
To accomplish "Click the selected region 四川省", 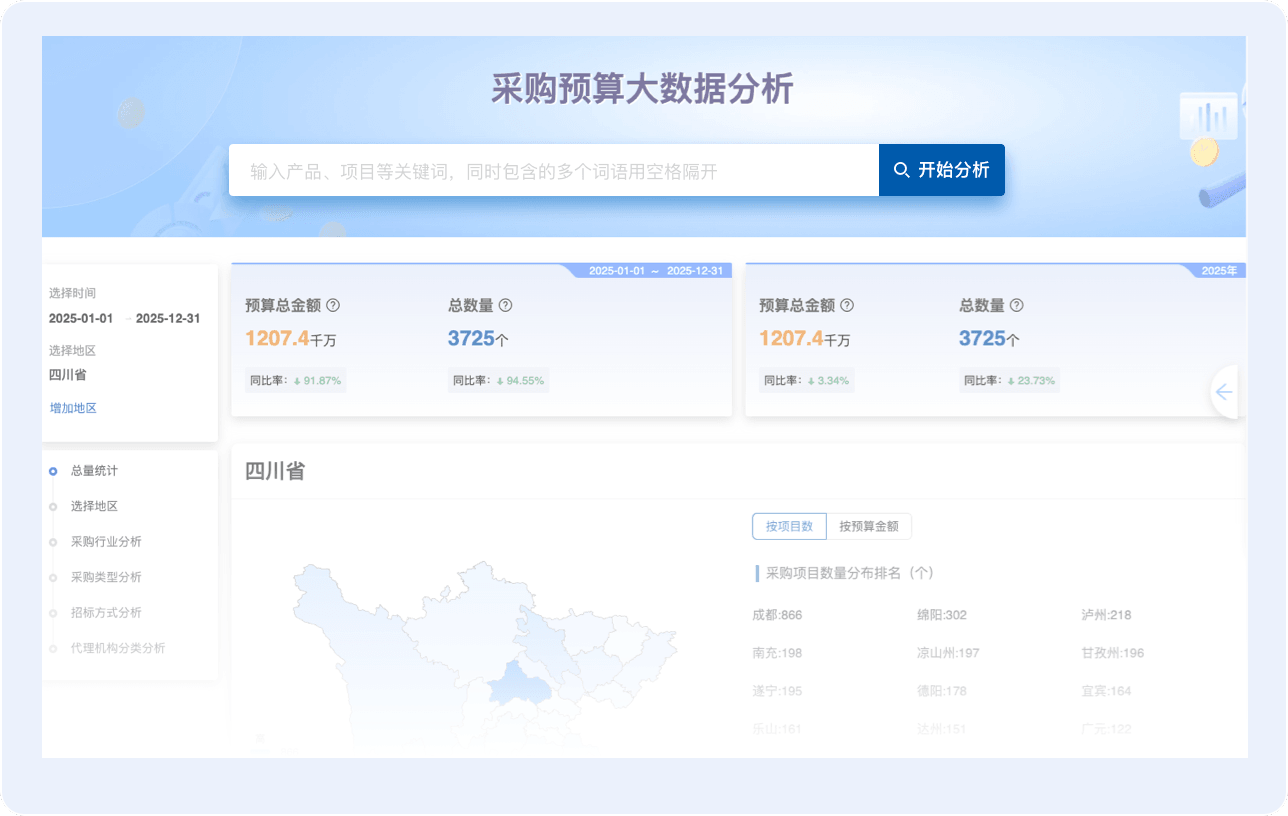I will (68, 375).
